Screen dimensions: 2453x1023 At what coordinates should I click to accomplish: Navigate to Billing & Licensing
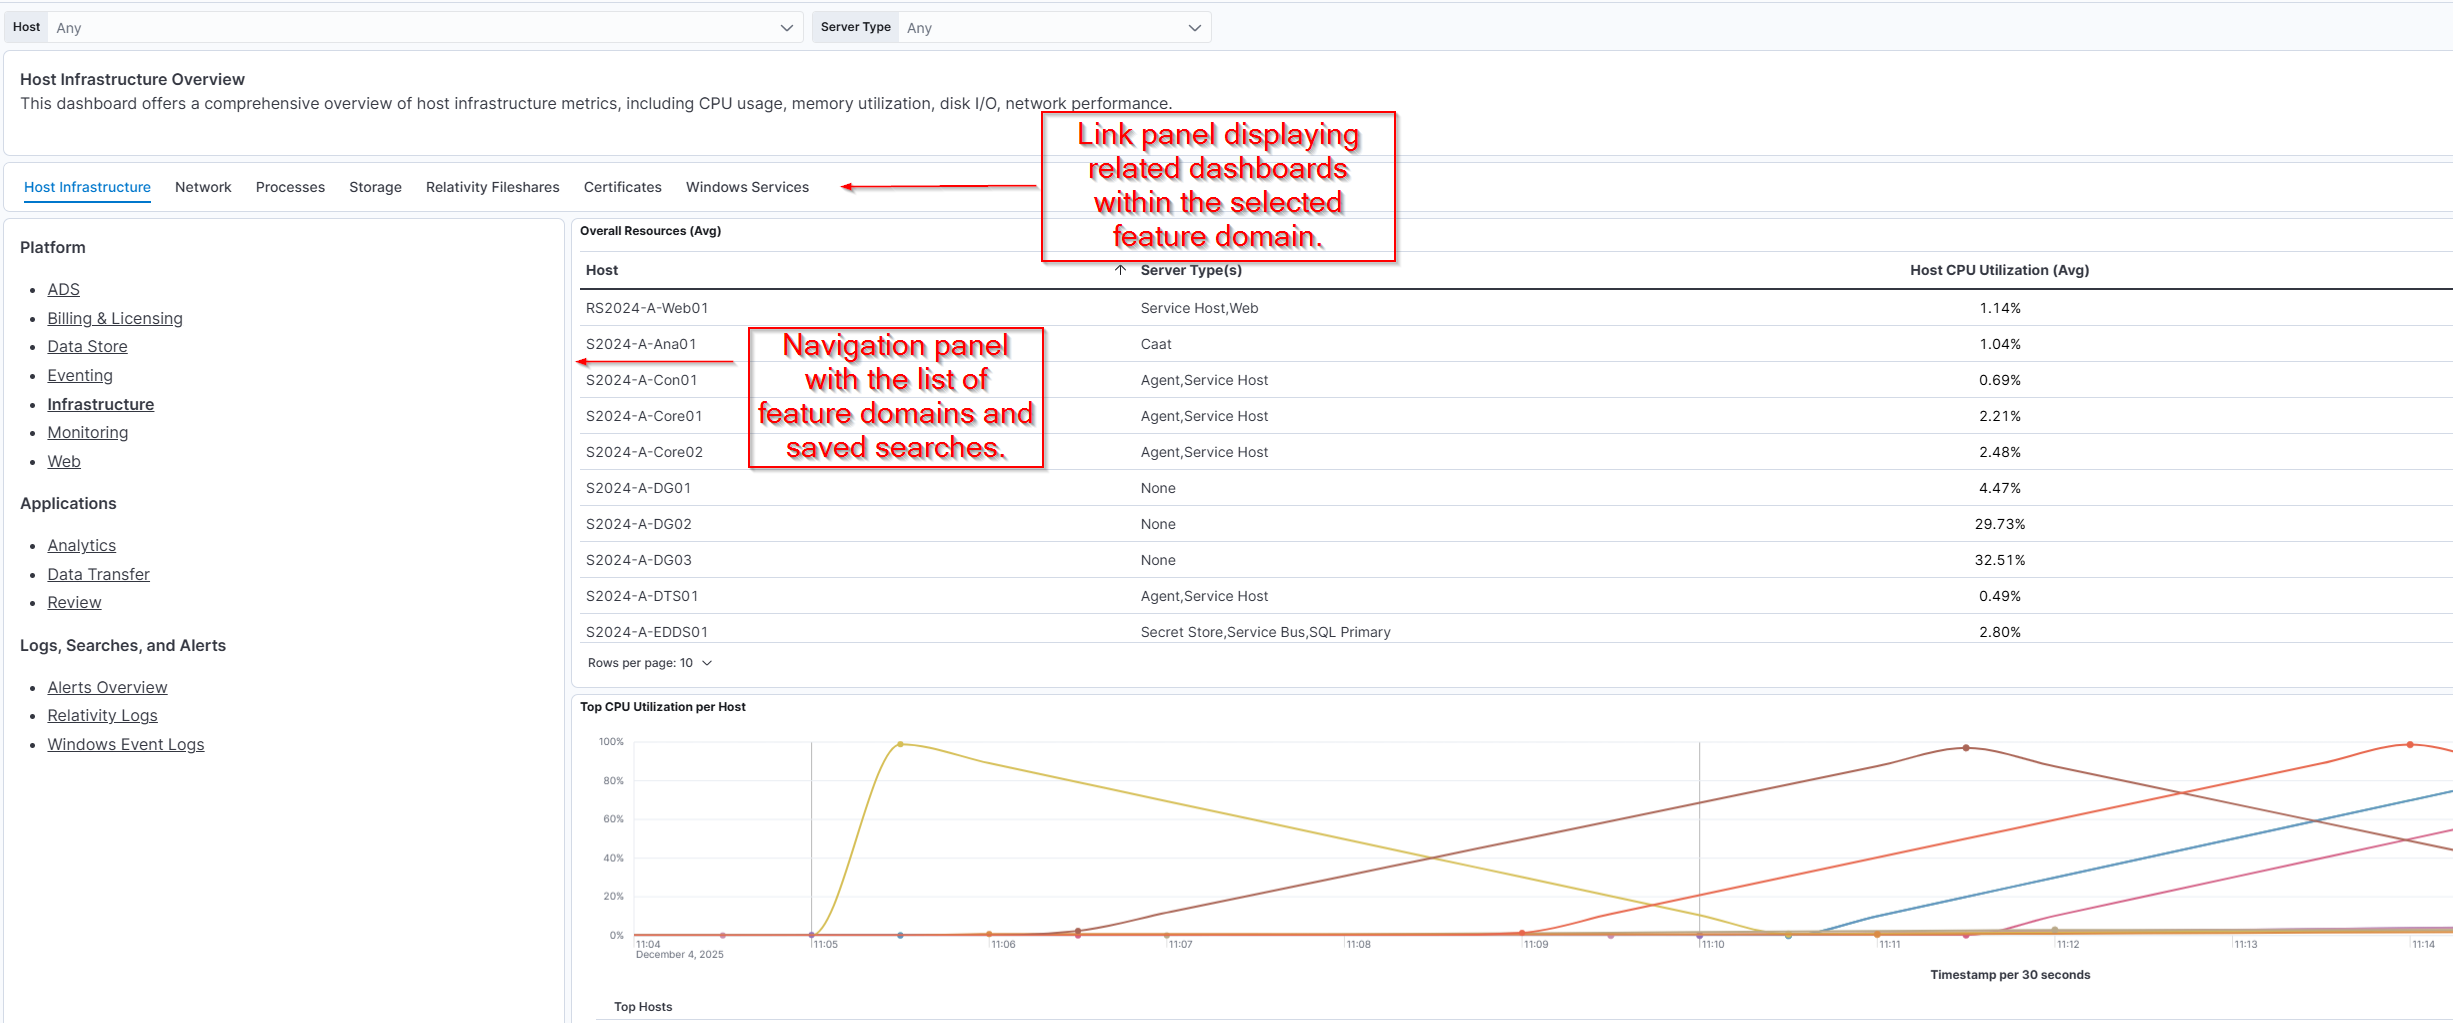pos(115,318)
